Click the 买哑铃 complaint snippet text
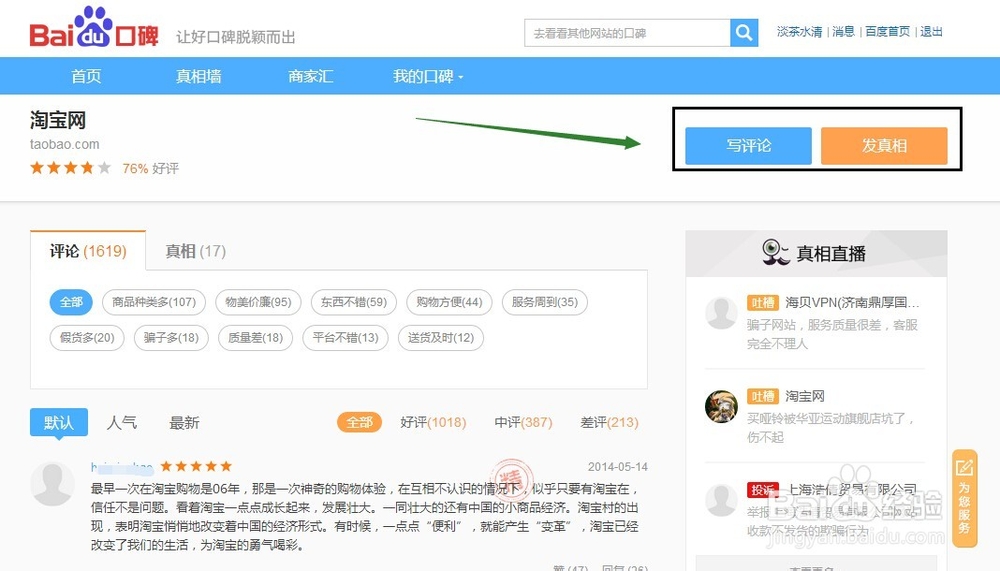The width and height of the screenshot is (1000, 571). [830, 427]
